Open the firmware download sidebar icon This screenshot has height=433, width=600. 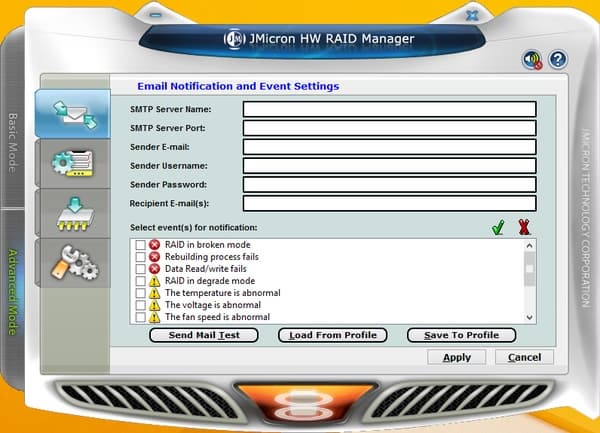point(73,213)
